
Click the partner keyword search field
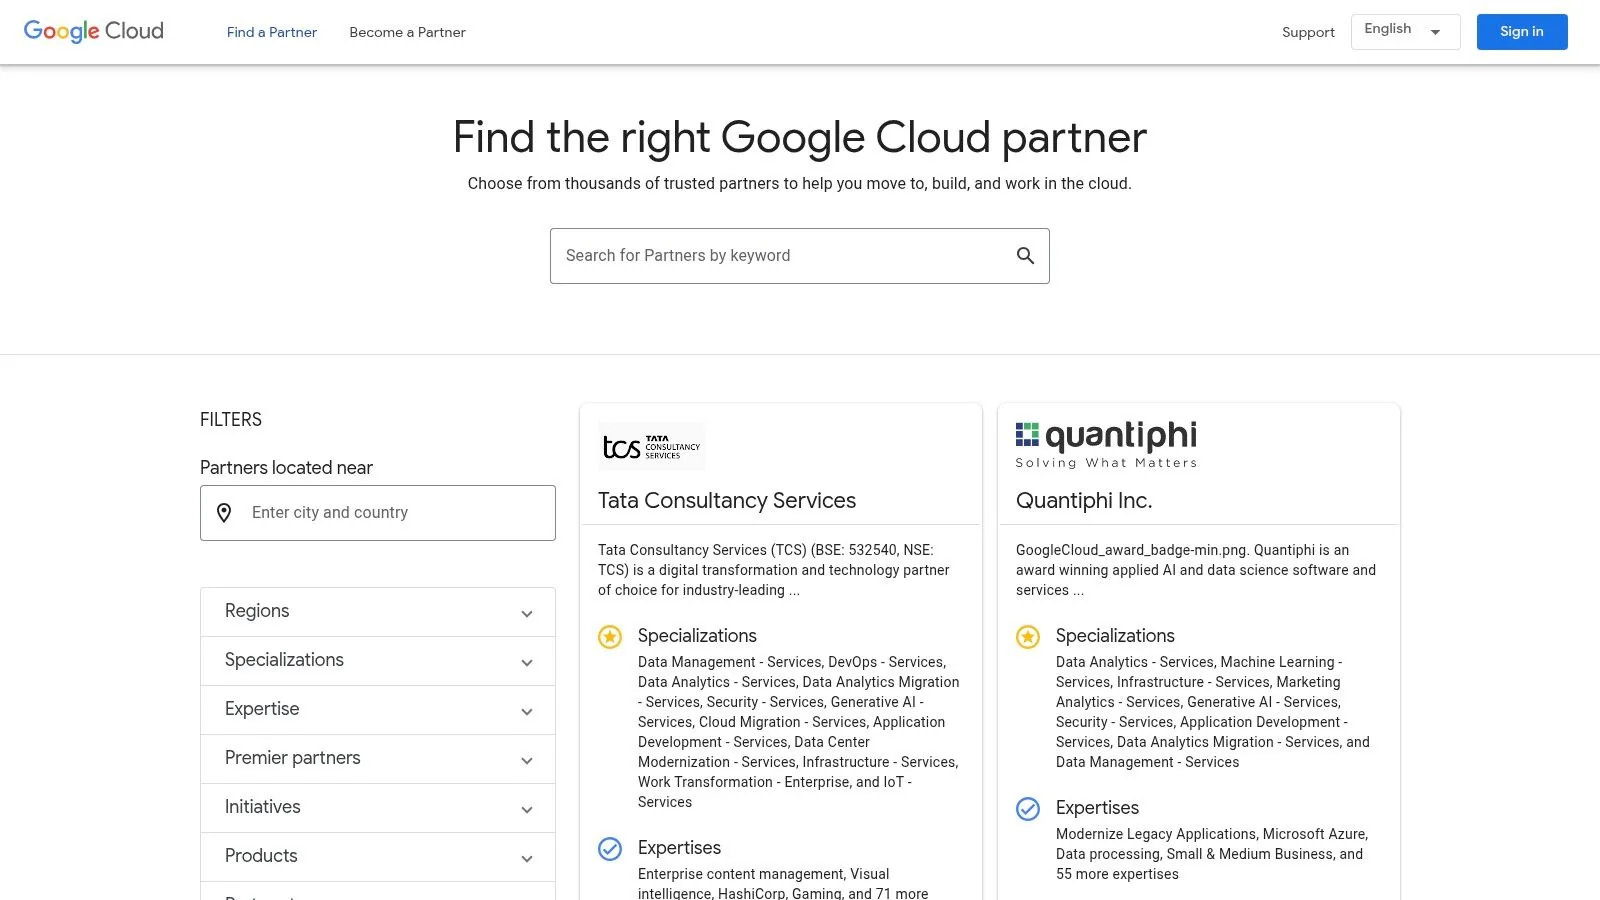click(x=780, y=255)
